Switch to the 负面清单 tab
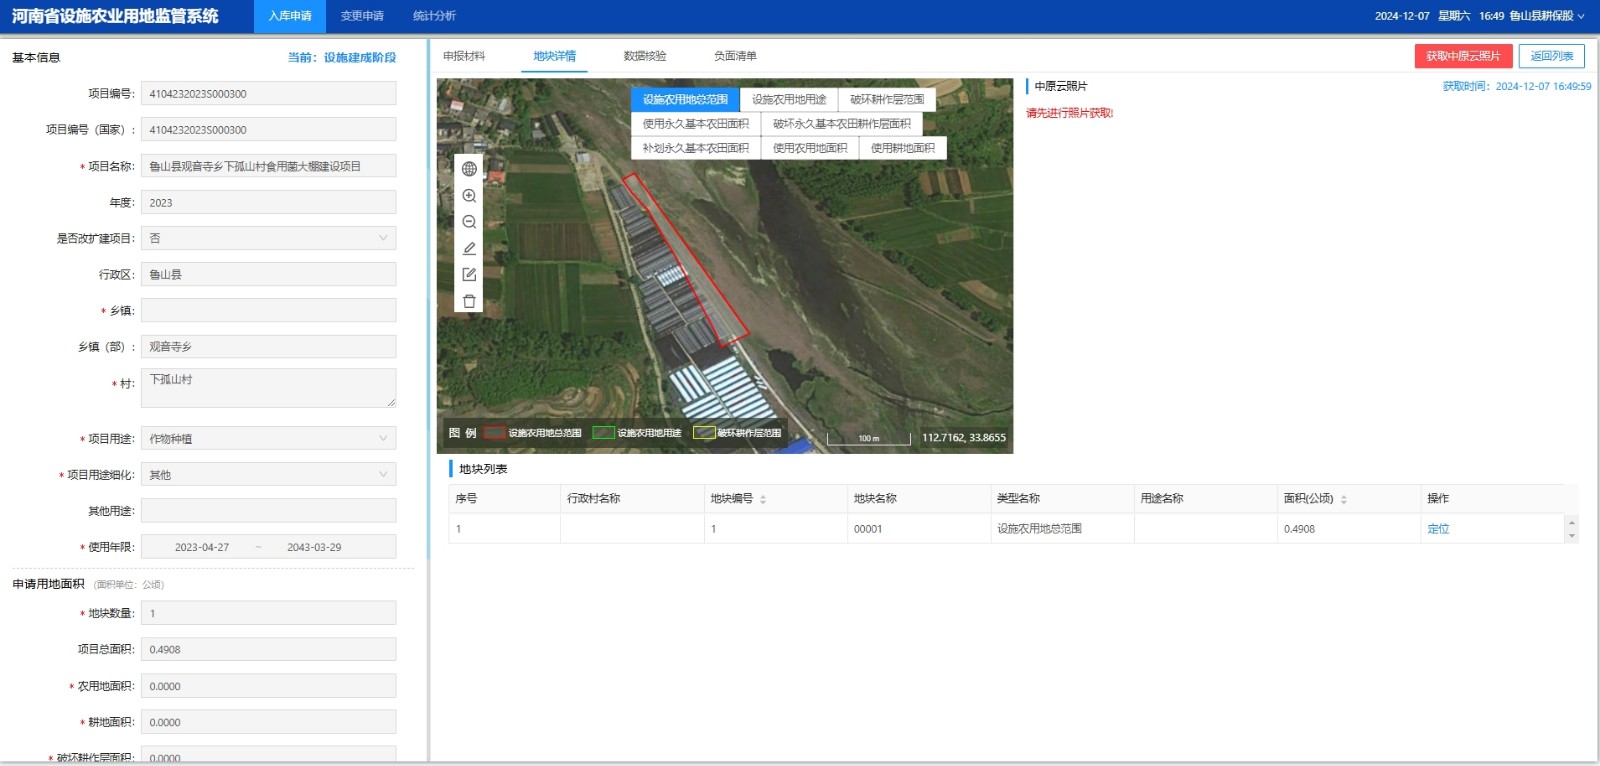 click(735, 56)
